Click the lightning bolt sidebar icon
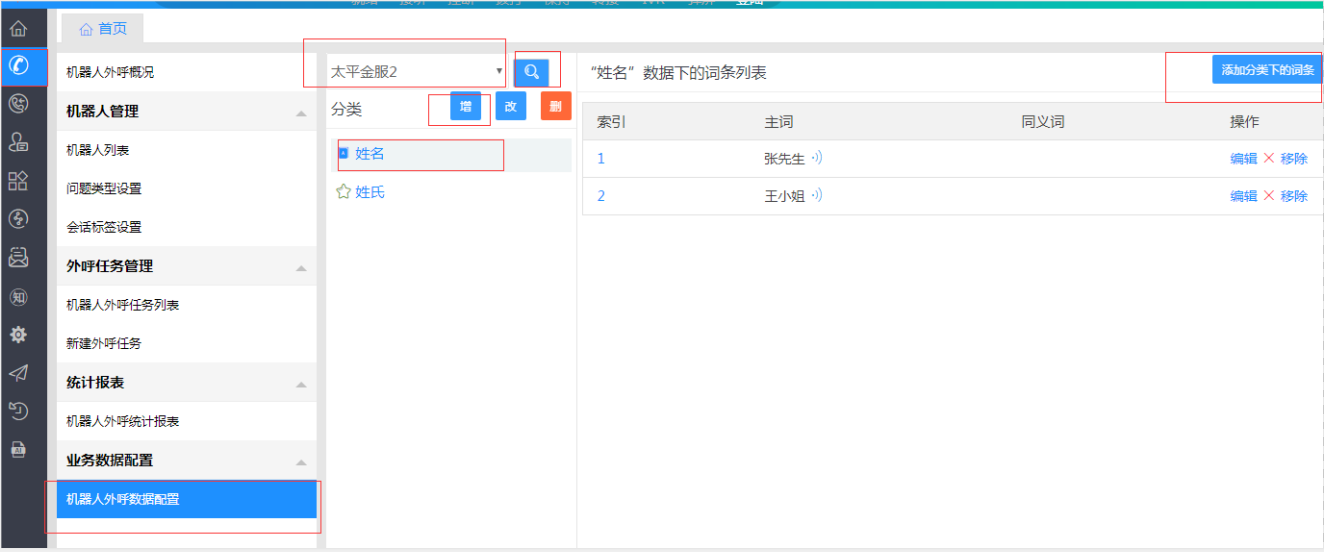The image size is (1324, 552). 18,219
